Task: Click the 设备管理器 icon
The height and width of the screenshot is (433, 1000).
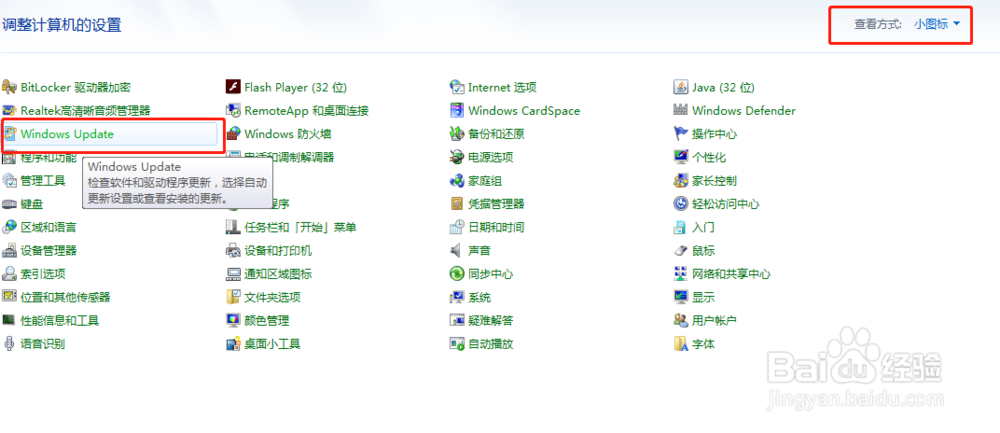Action: tap(10, 251)
